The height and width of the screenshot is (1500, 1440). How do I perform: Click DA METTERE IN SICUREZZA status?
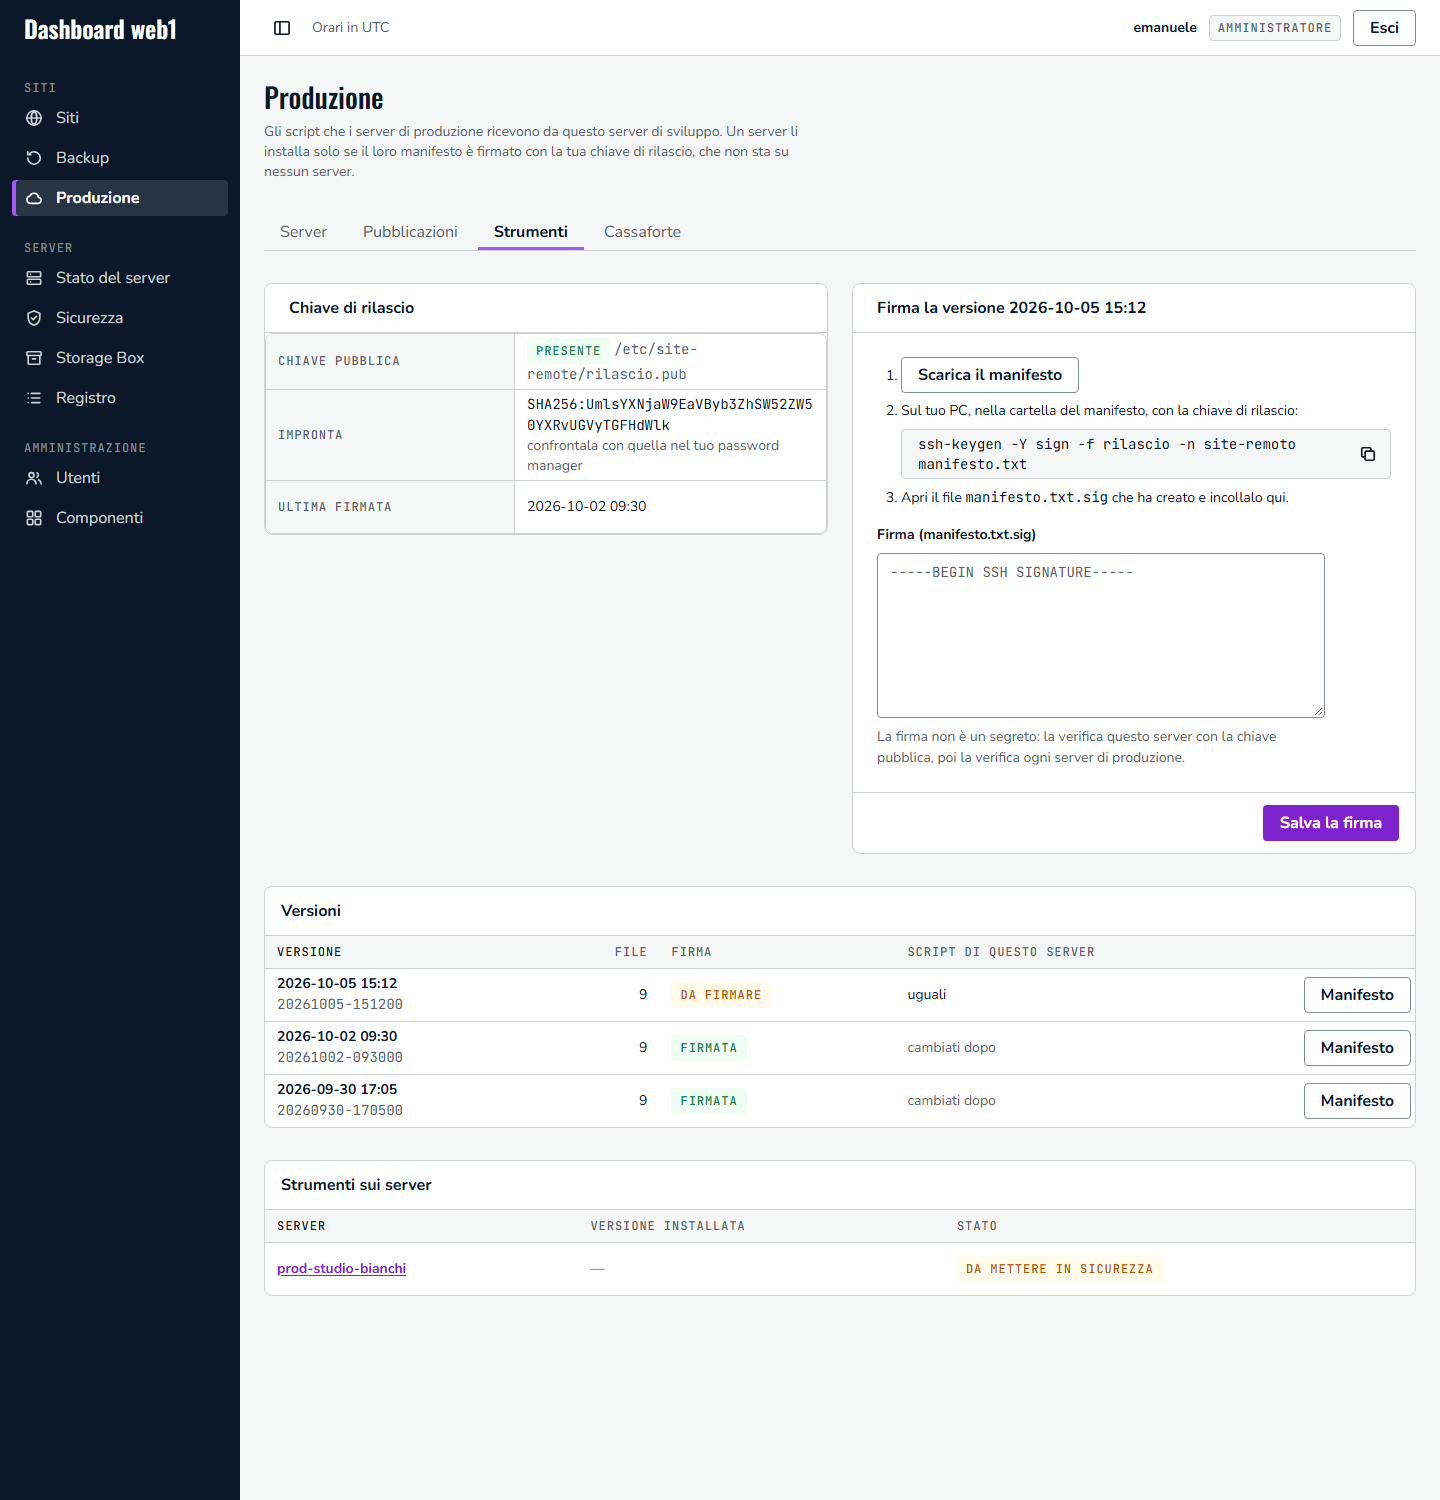(x=1059, y=1269)
